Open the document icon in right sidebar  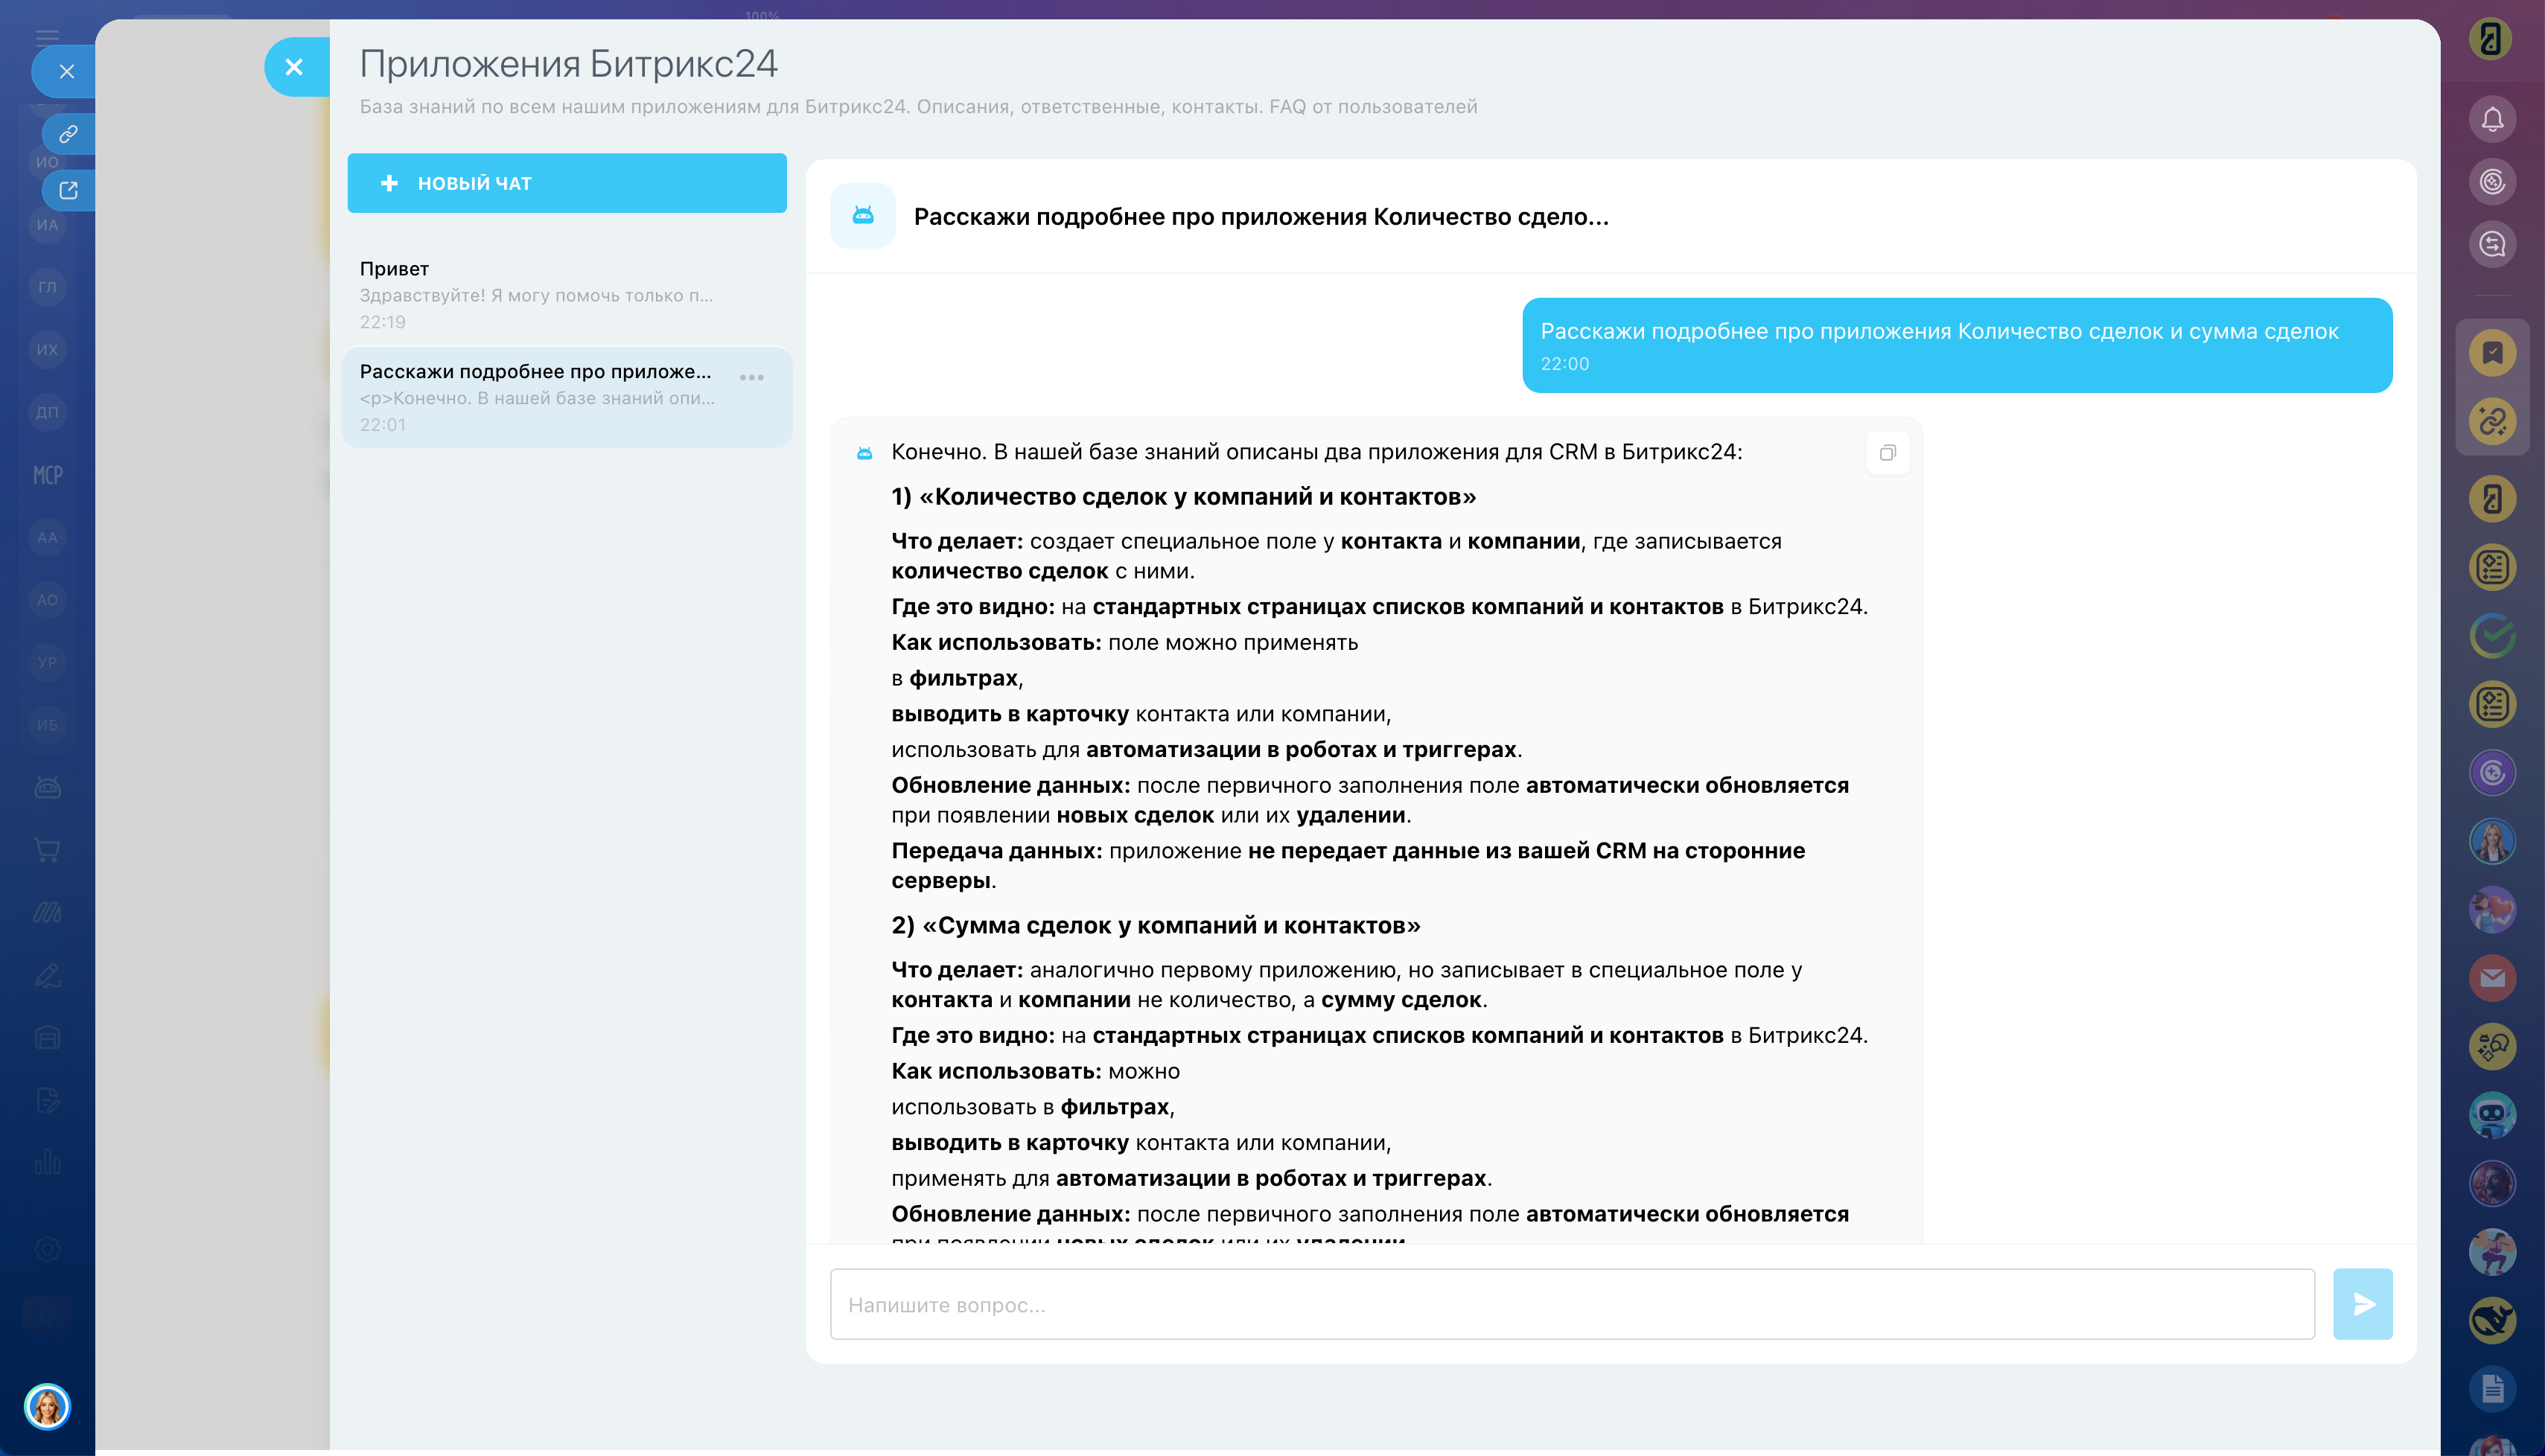2492,1388
